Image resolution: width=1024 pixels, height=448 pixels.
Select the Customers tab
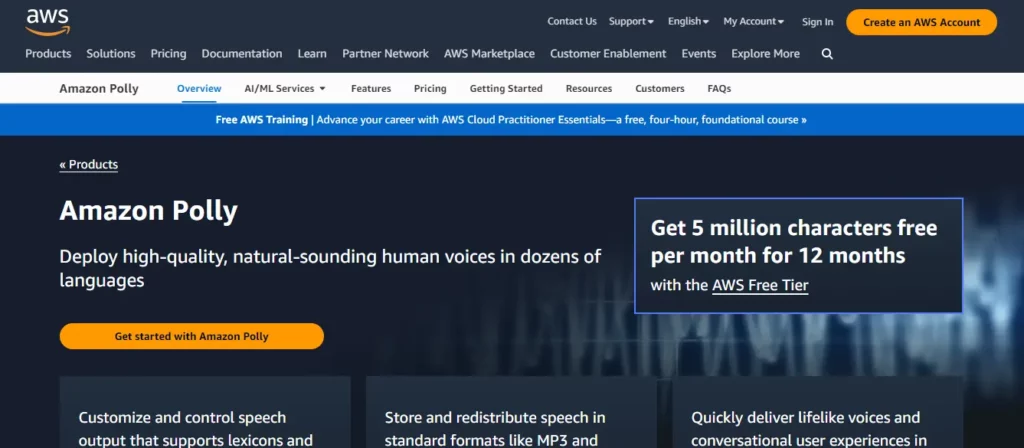point(660,88)
